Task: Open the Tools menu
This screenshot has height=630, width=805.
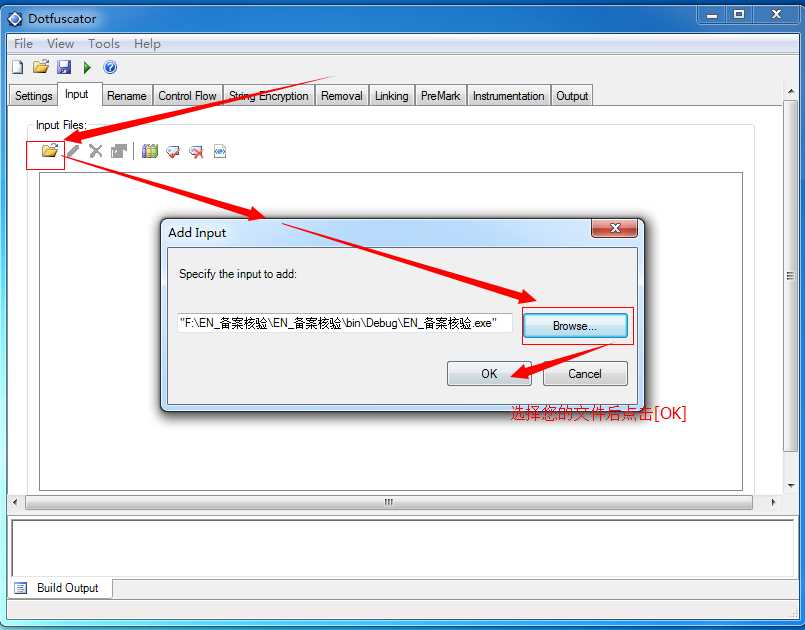Action: (x=104, y=44)
